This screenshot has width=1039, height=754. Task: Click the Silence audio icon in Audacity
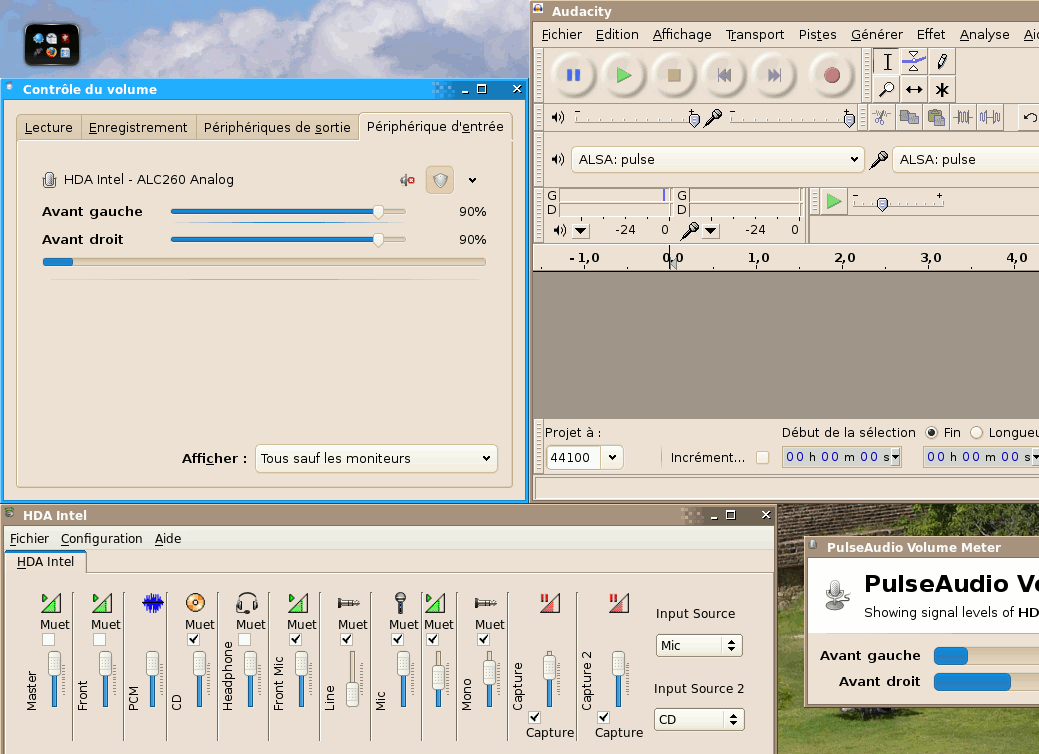990,118
